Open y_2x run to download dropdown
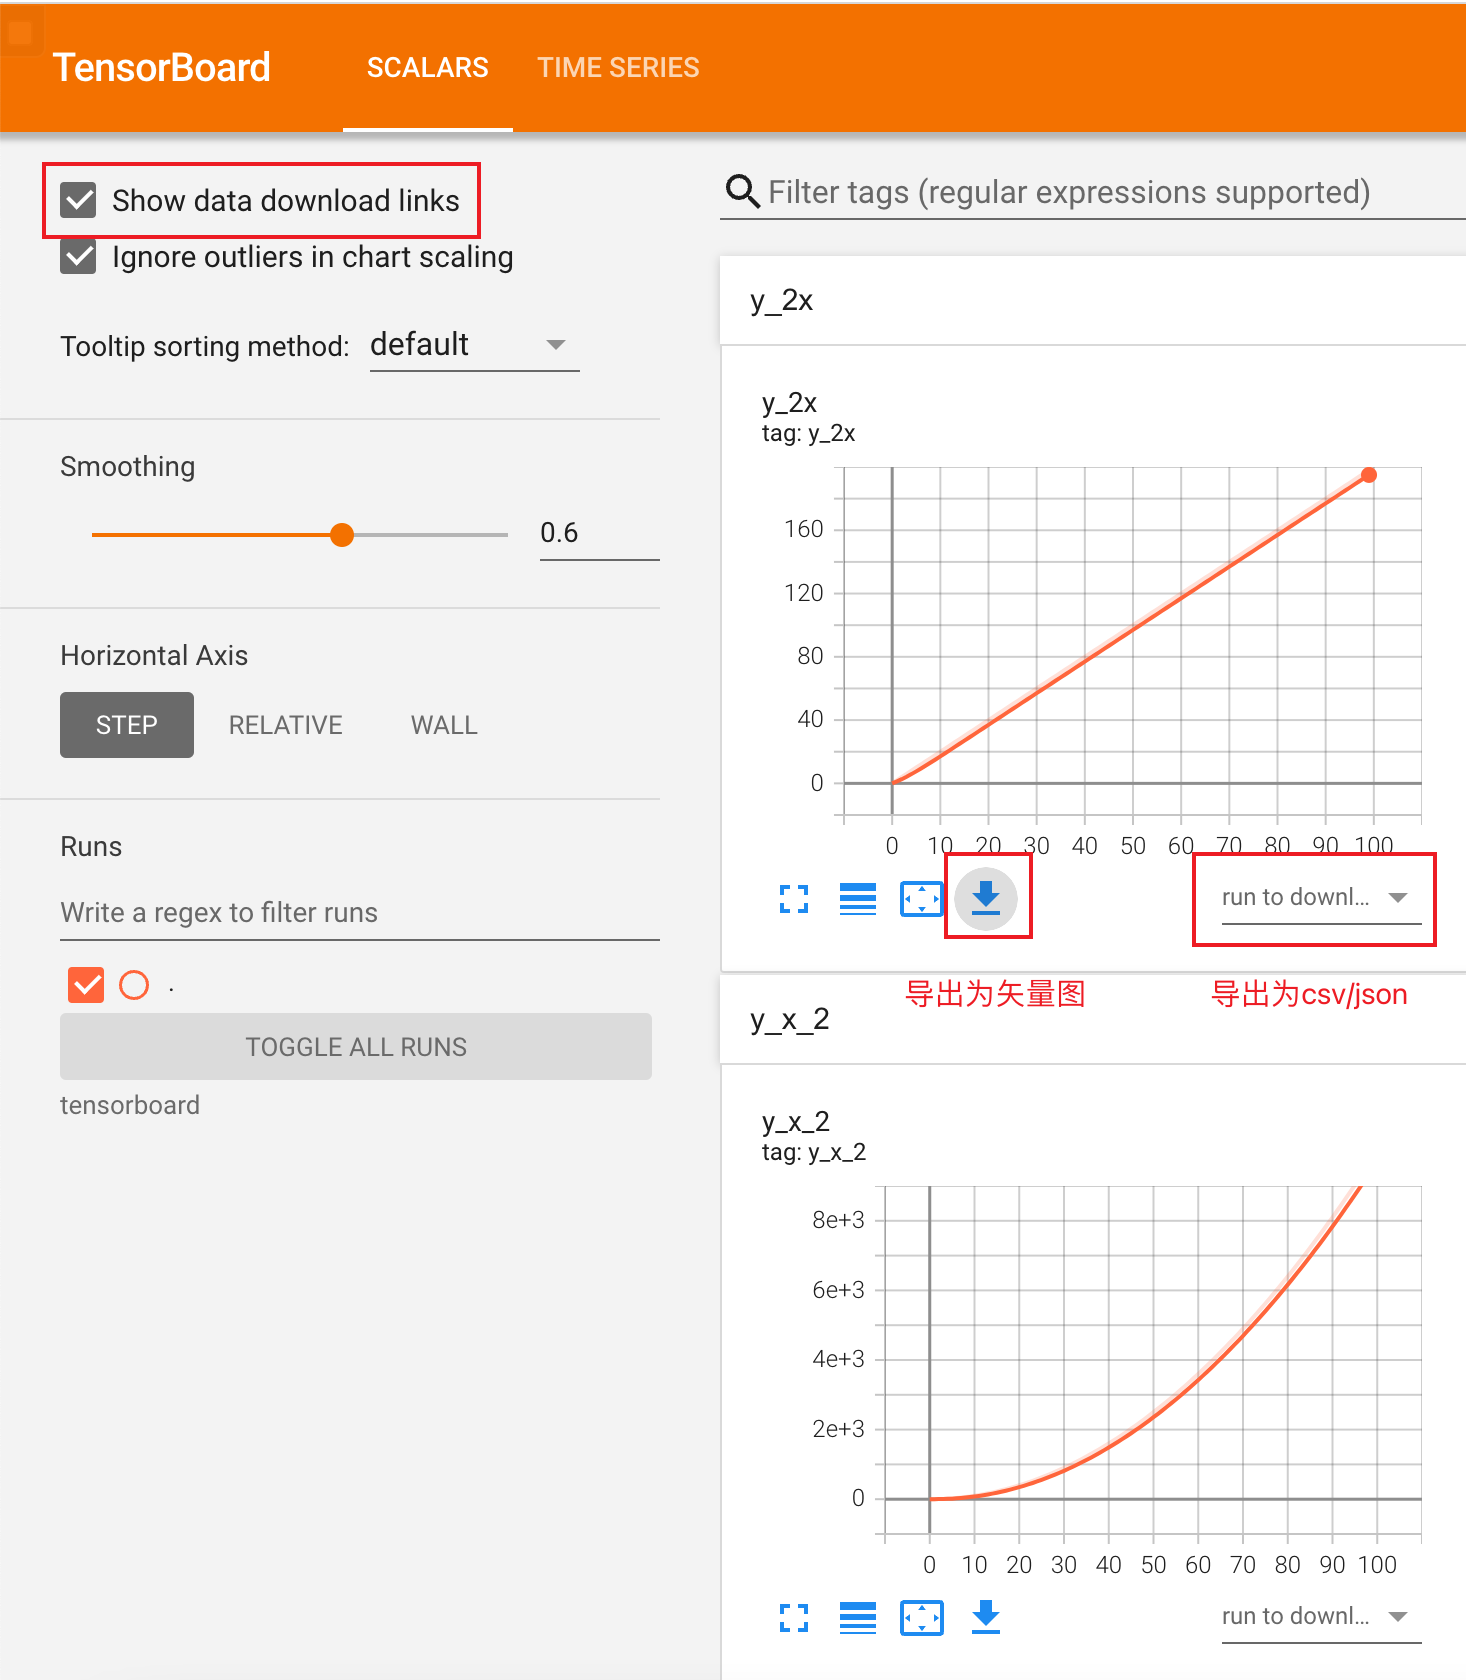 [x=1321, y=897]
